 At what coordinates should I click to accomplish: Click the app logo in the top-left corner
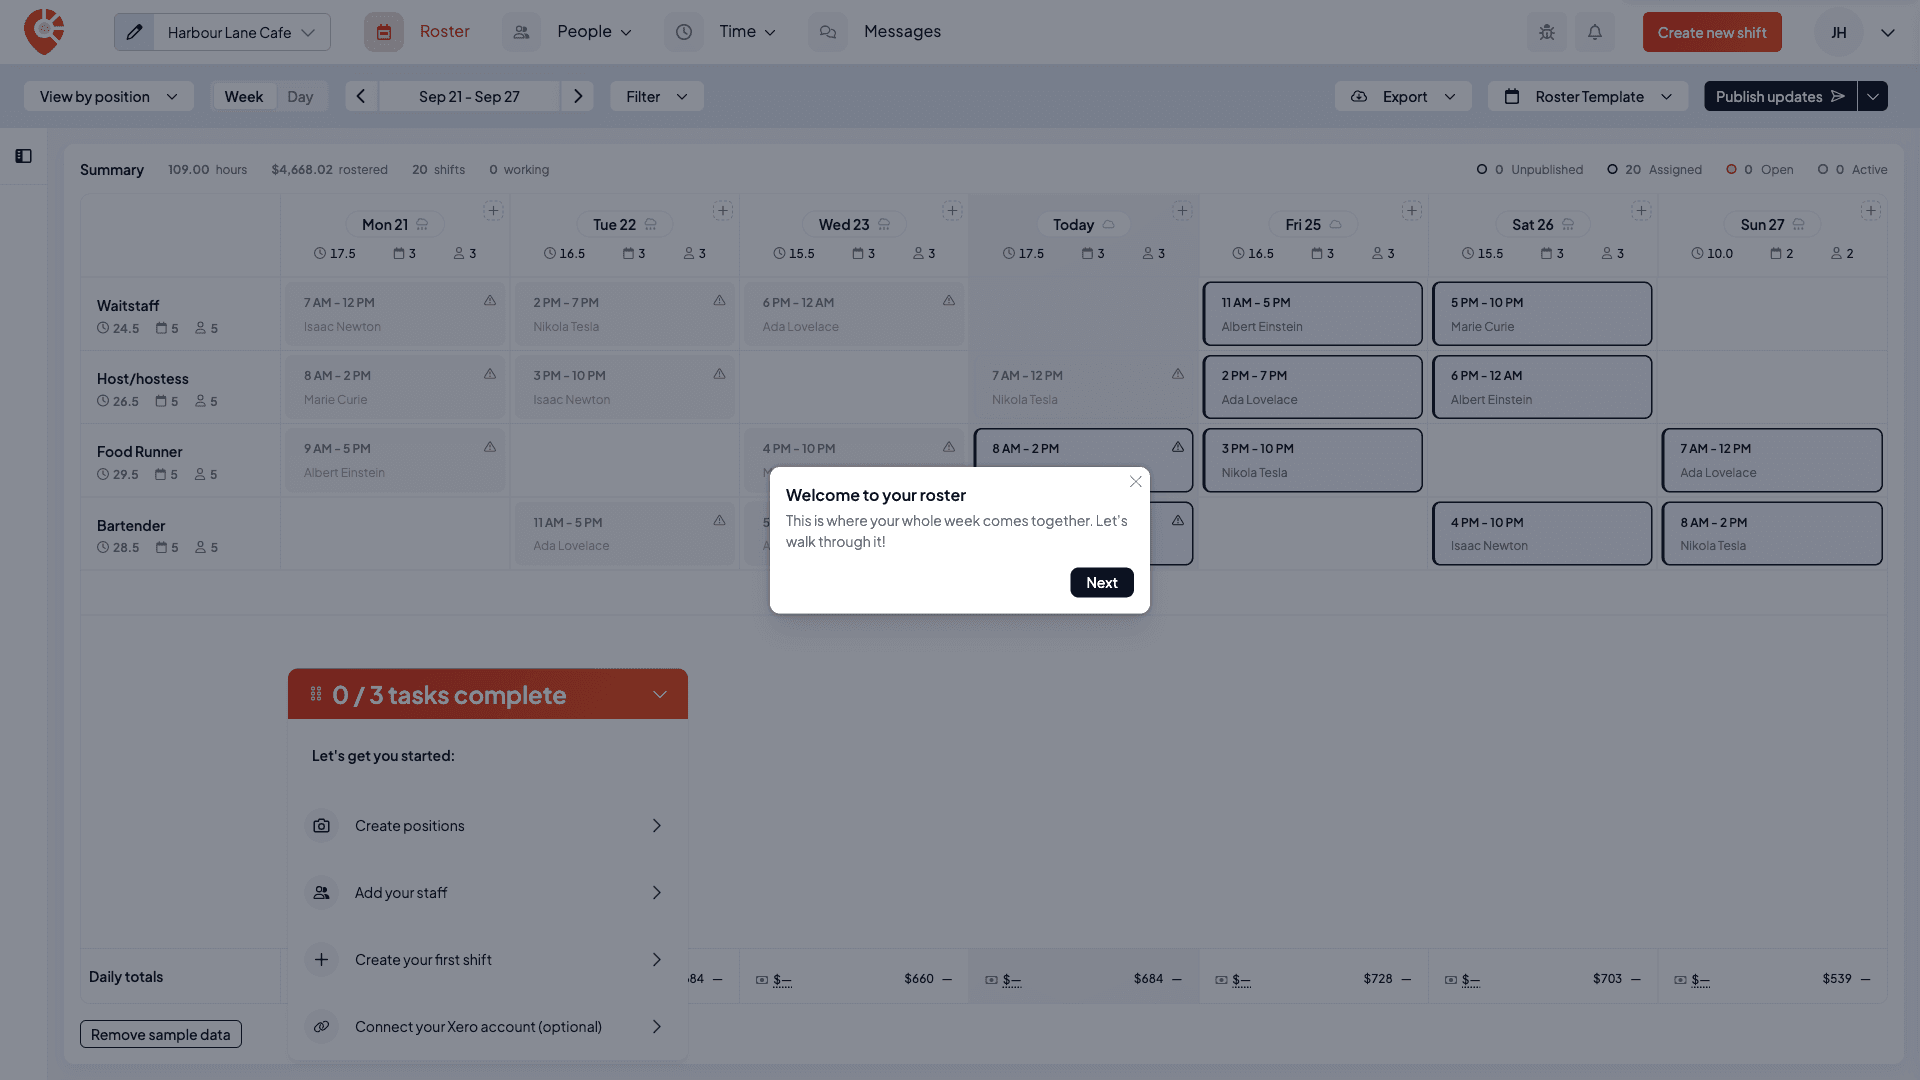(44, 32)
